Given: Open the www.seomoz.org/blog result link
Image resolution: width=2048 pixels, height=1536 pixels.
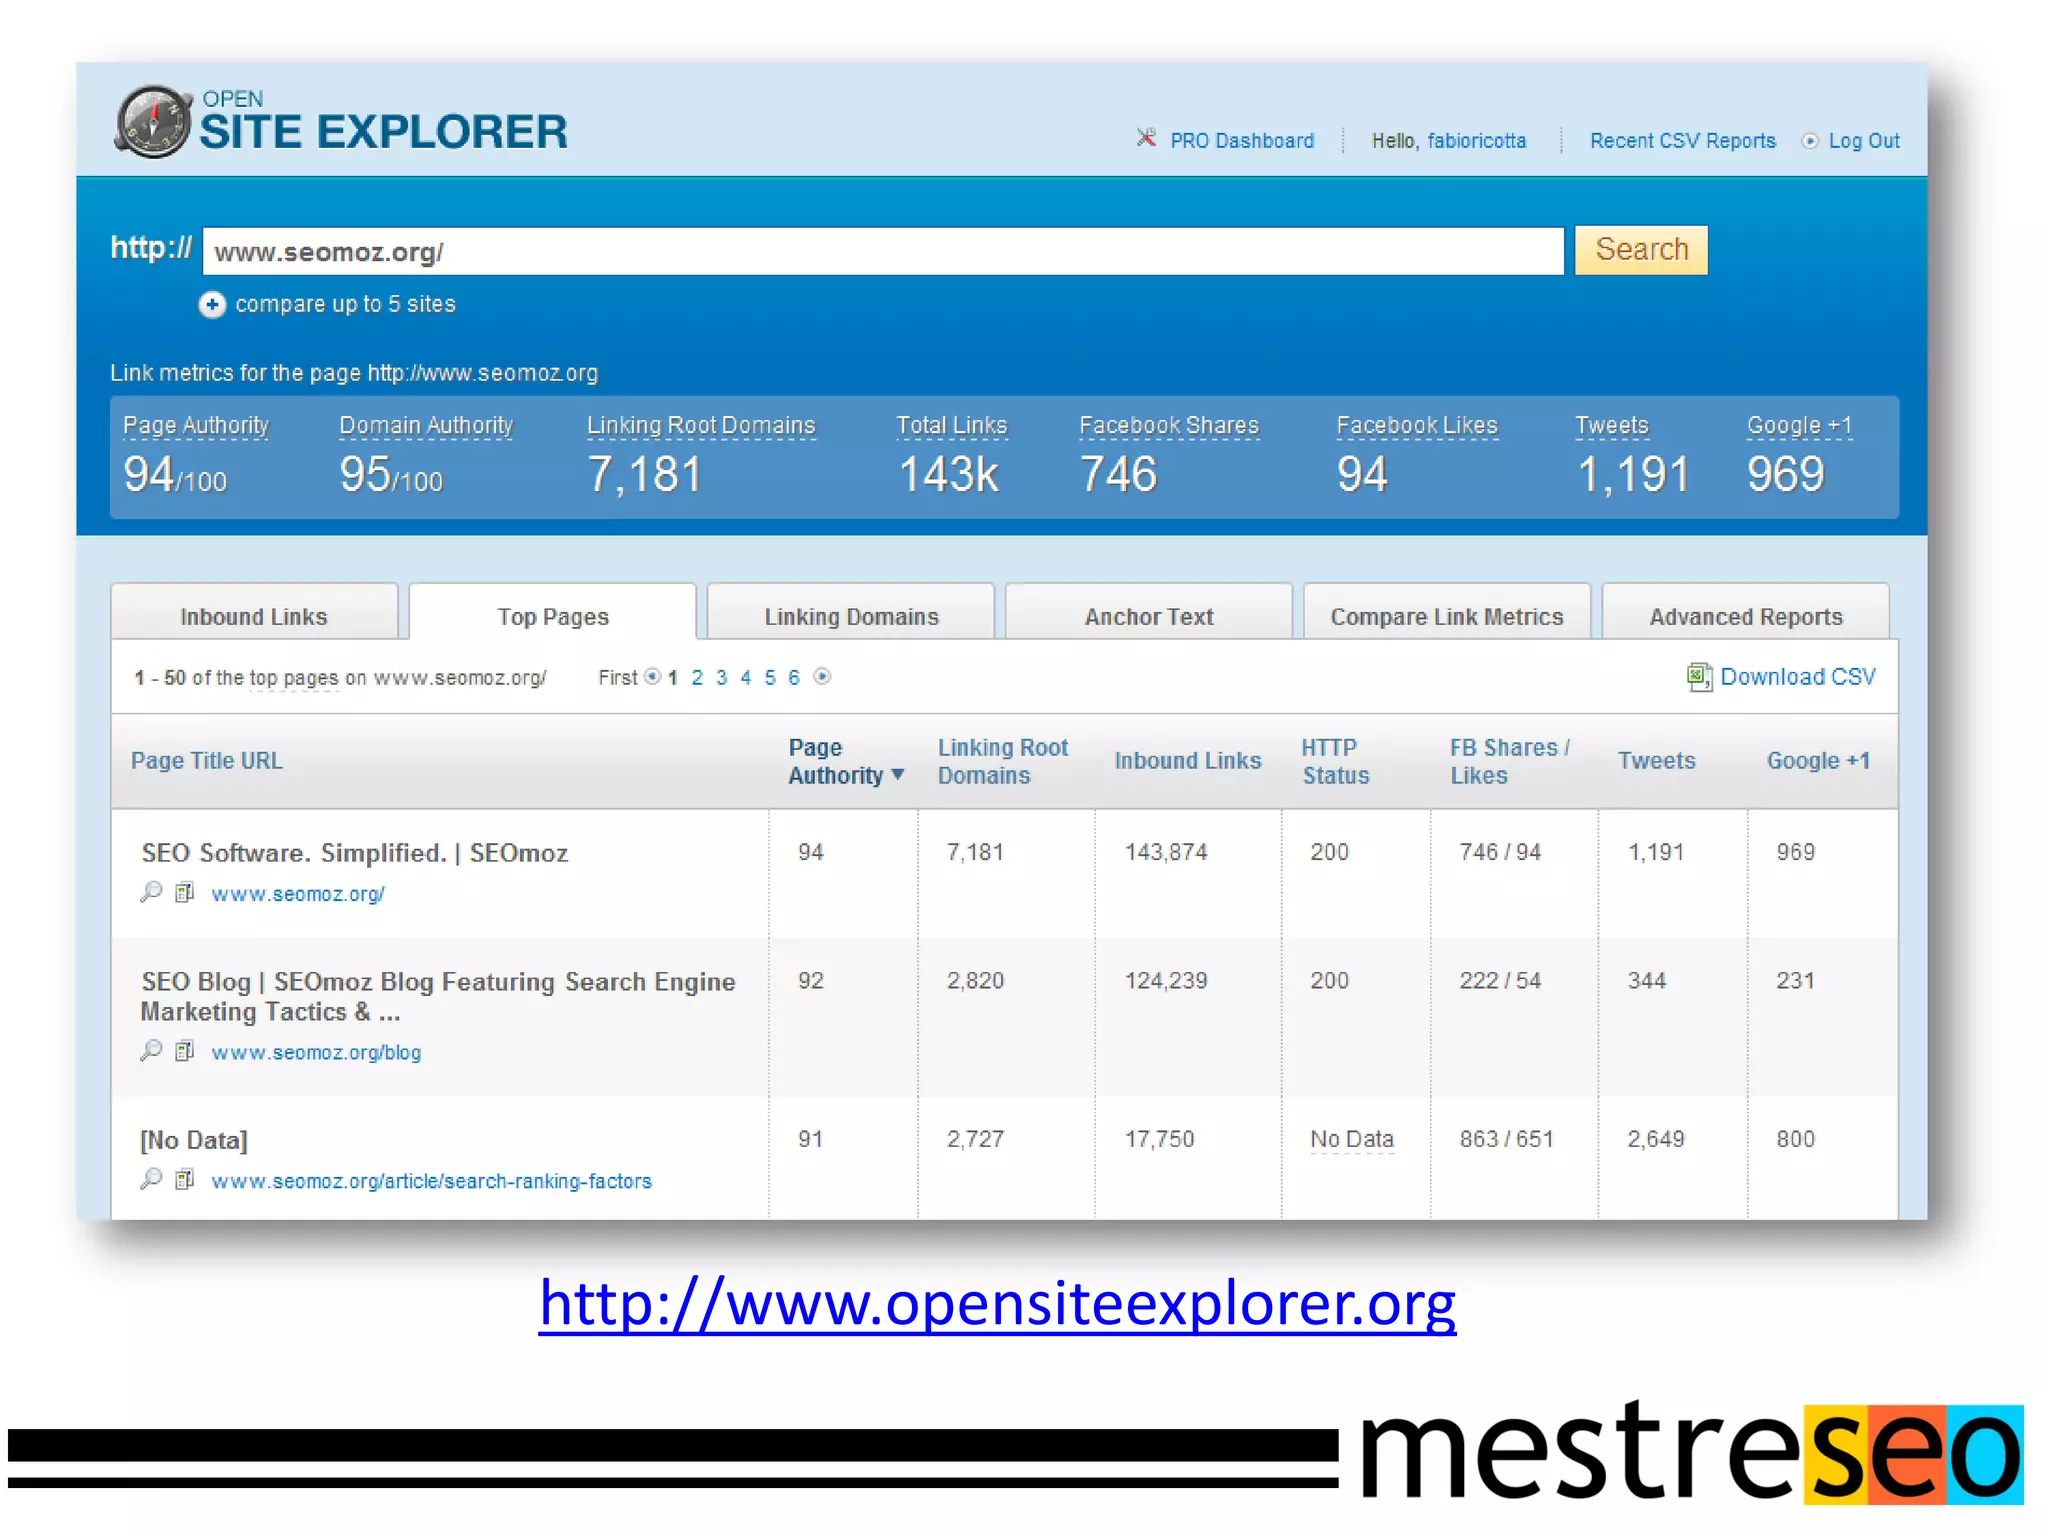Looking at the screenshot, I should pyautogui.click(x=316, y=1053).
